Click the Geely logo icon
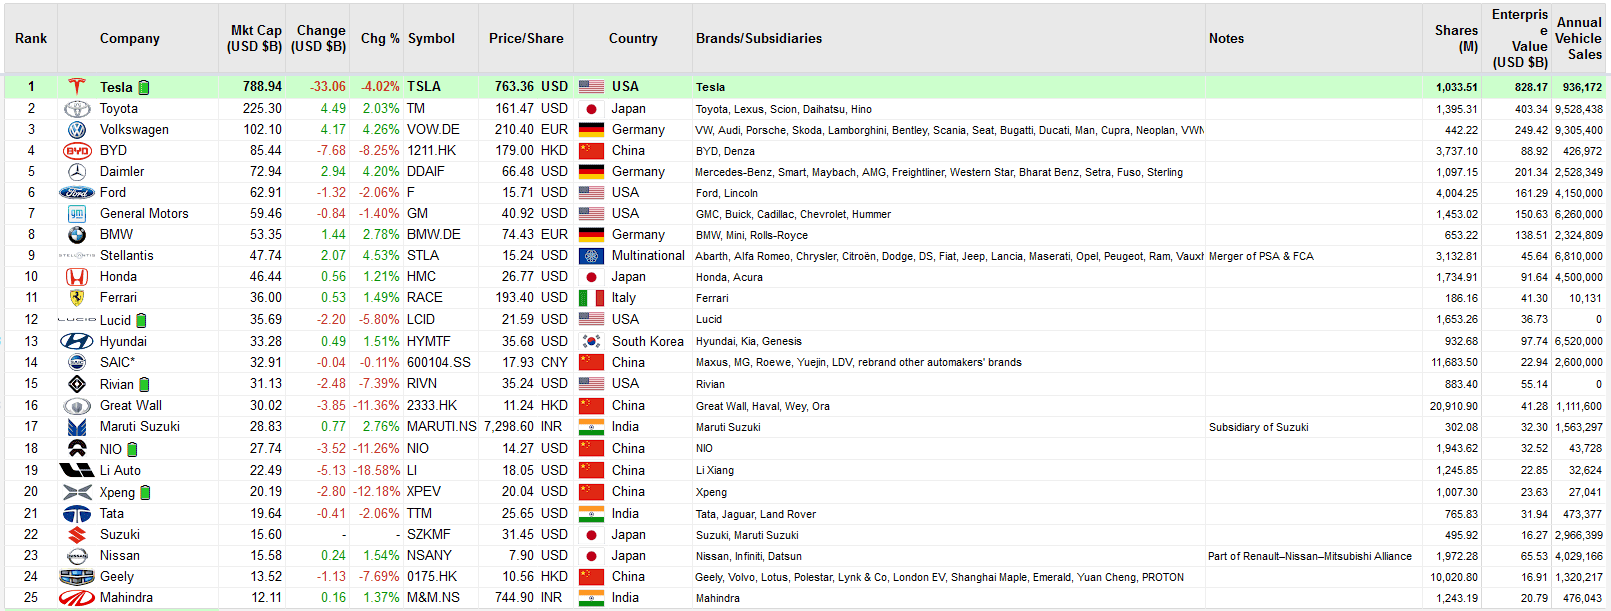 (x=77, y=577)
